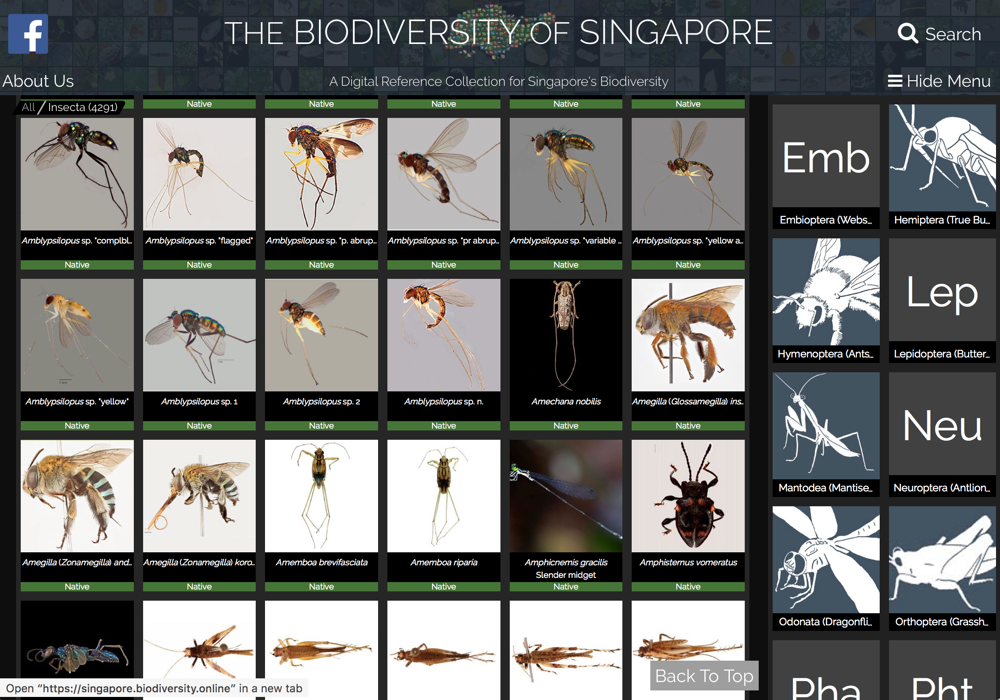This screenshot has width=1000, height=700.
Task: Open Amegilla (Glossamegilla) ins.. bee thumbnail
Action: (688, 335)
